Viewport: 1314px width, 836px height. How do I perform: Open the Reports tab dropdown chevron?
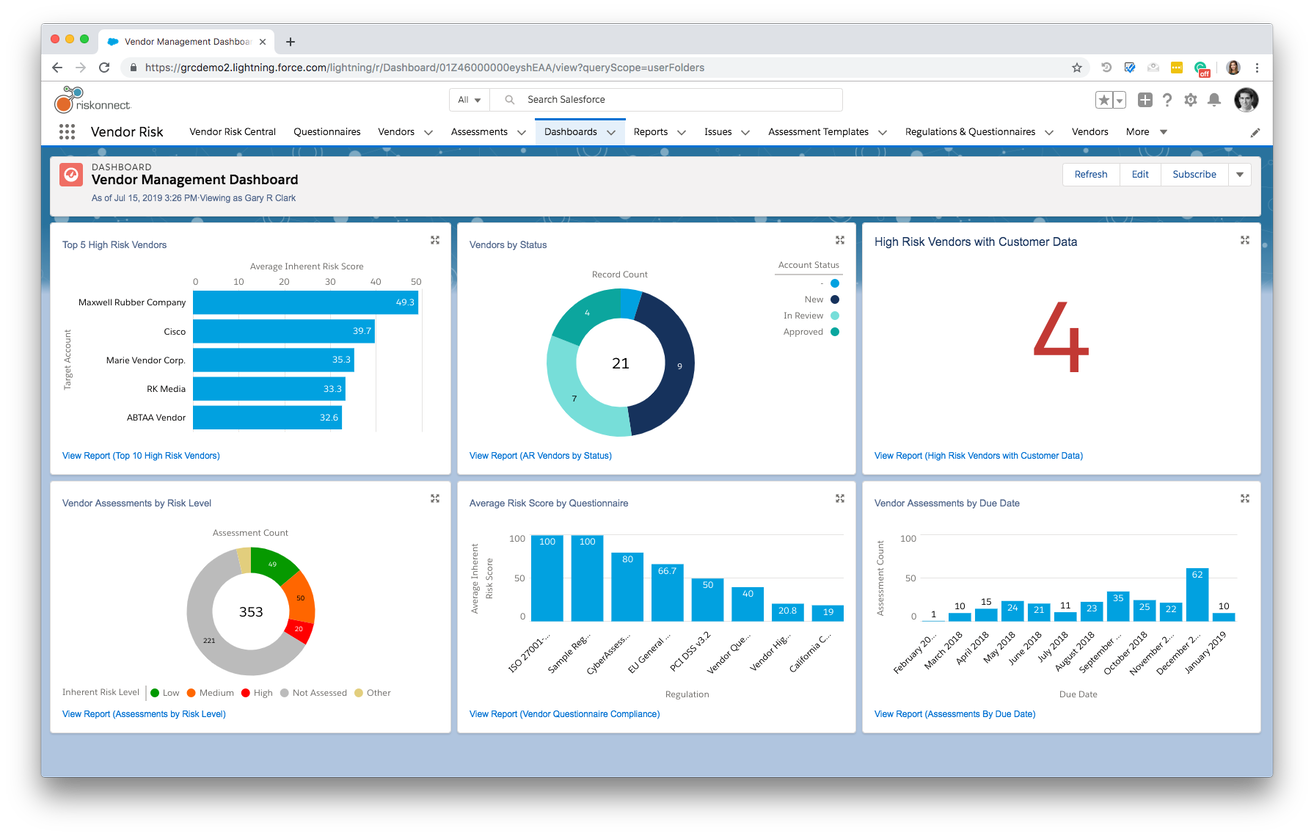(x=681, y=132)
